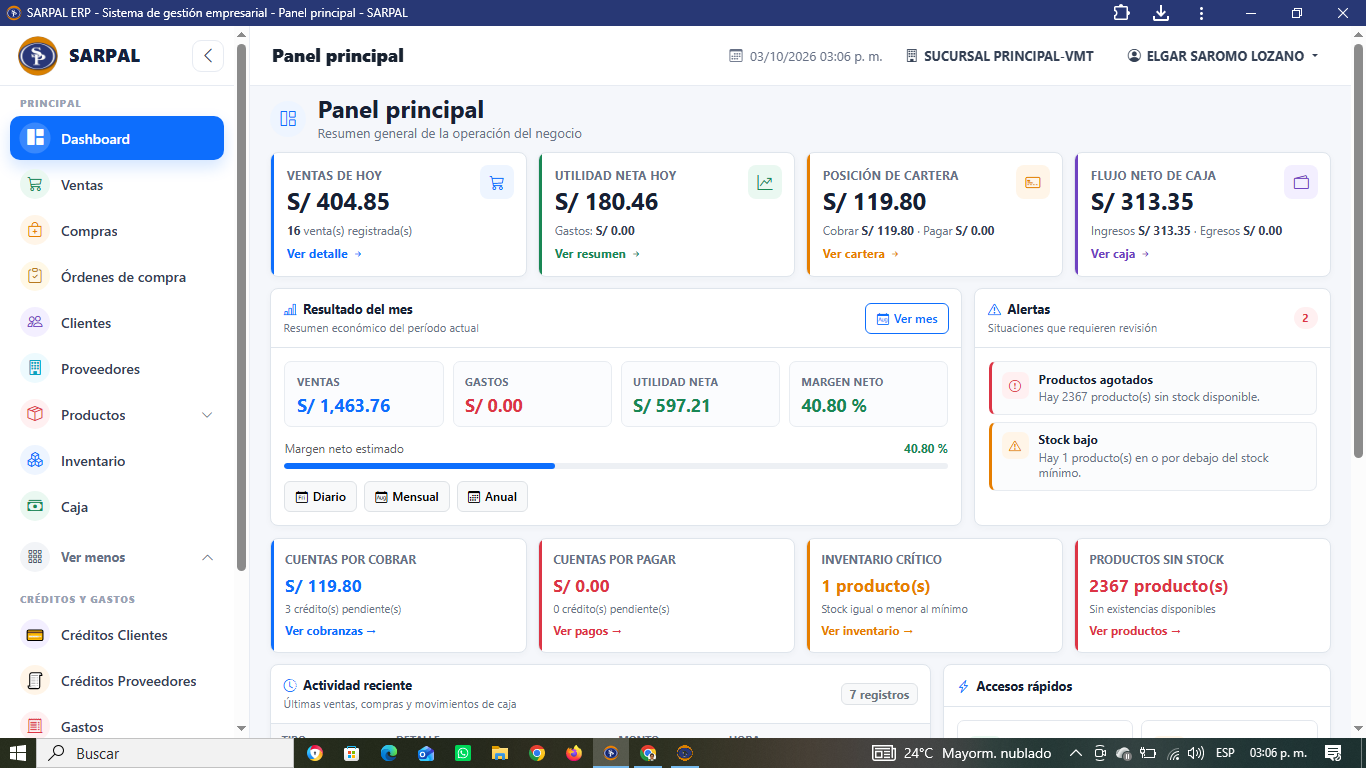Click the Stock bajo alert
The width and height of the screenshot is (1366, 768).
[1152, 456]
